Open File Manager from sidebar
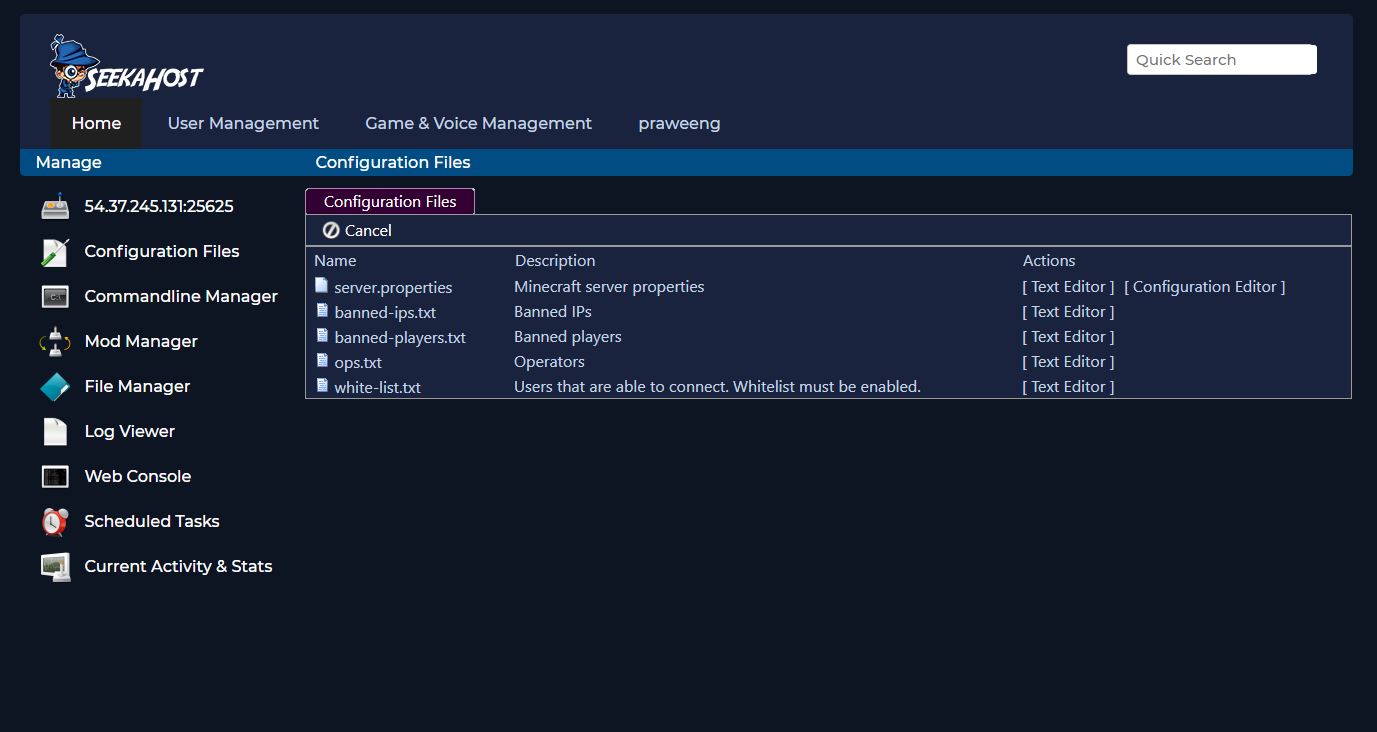This screenshot has width=1377, height=732. click(137, 387)
